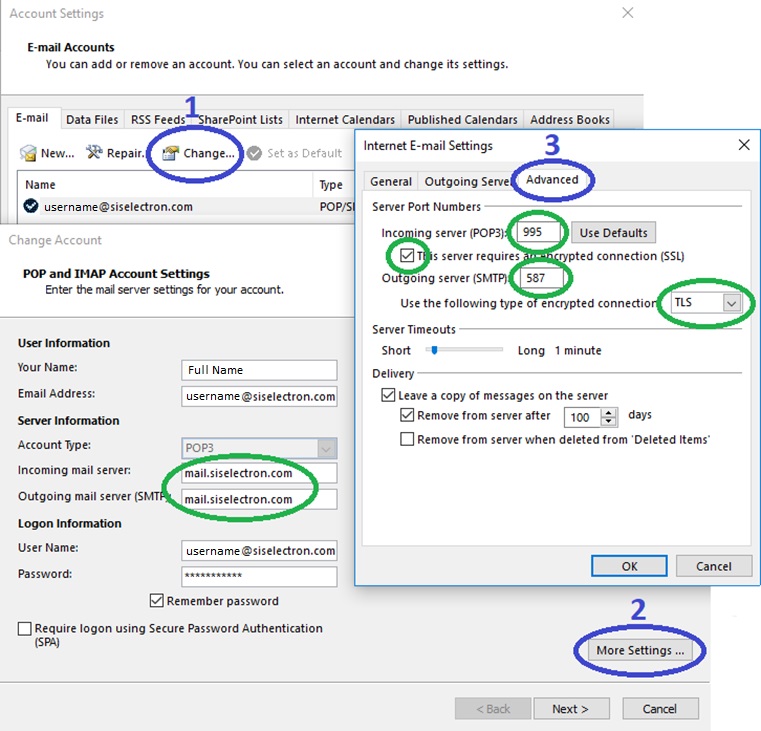Image resolution: width=761 pixels, height=731 pixels.
Task: Click the Incoming mail server field
Action: [x=259, y=473]
